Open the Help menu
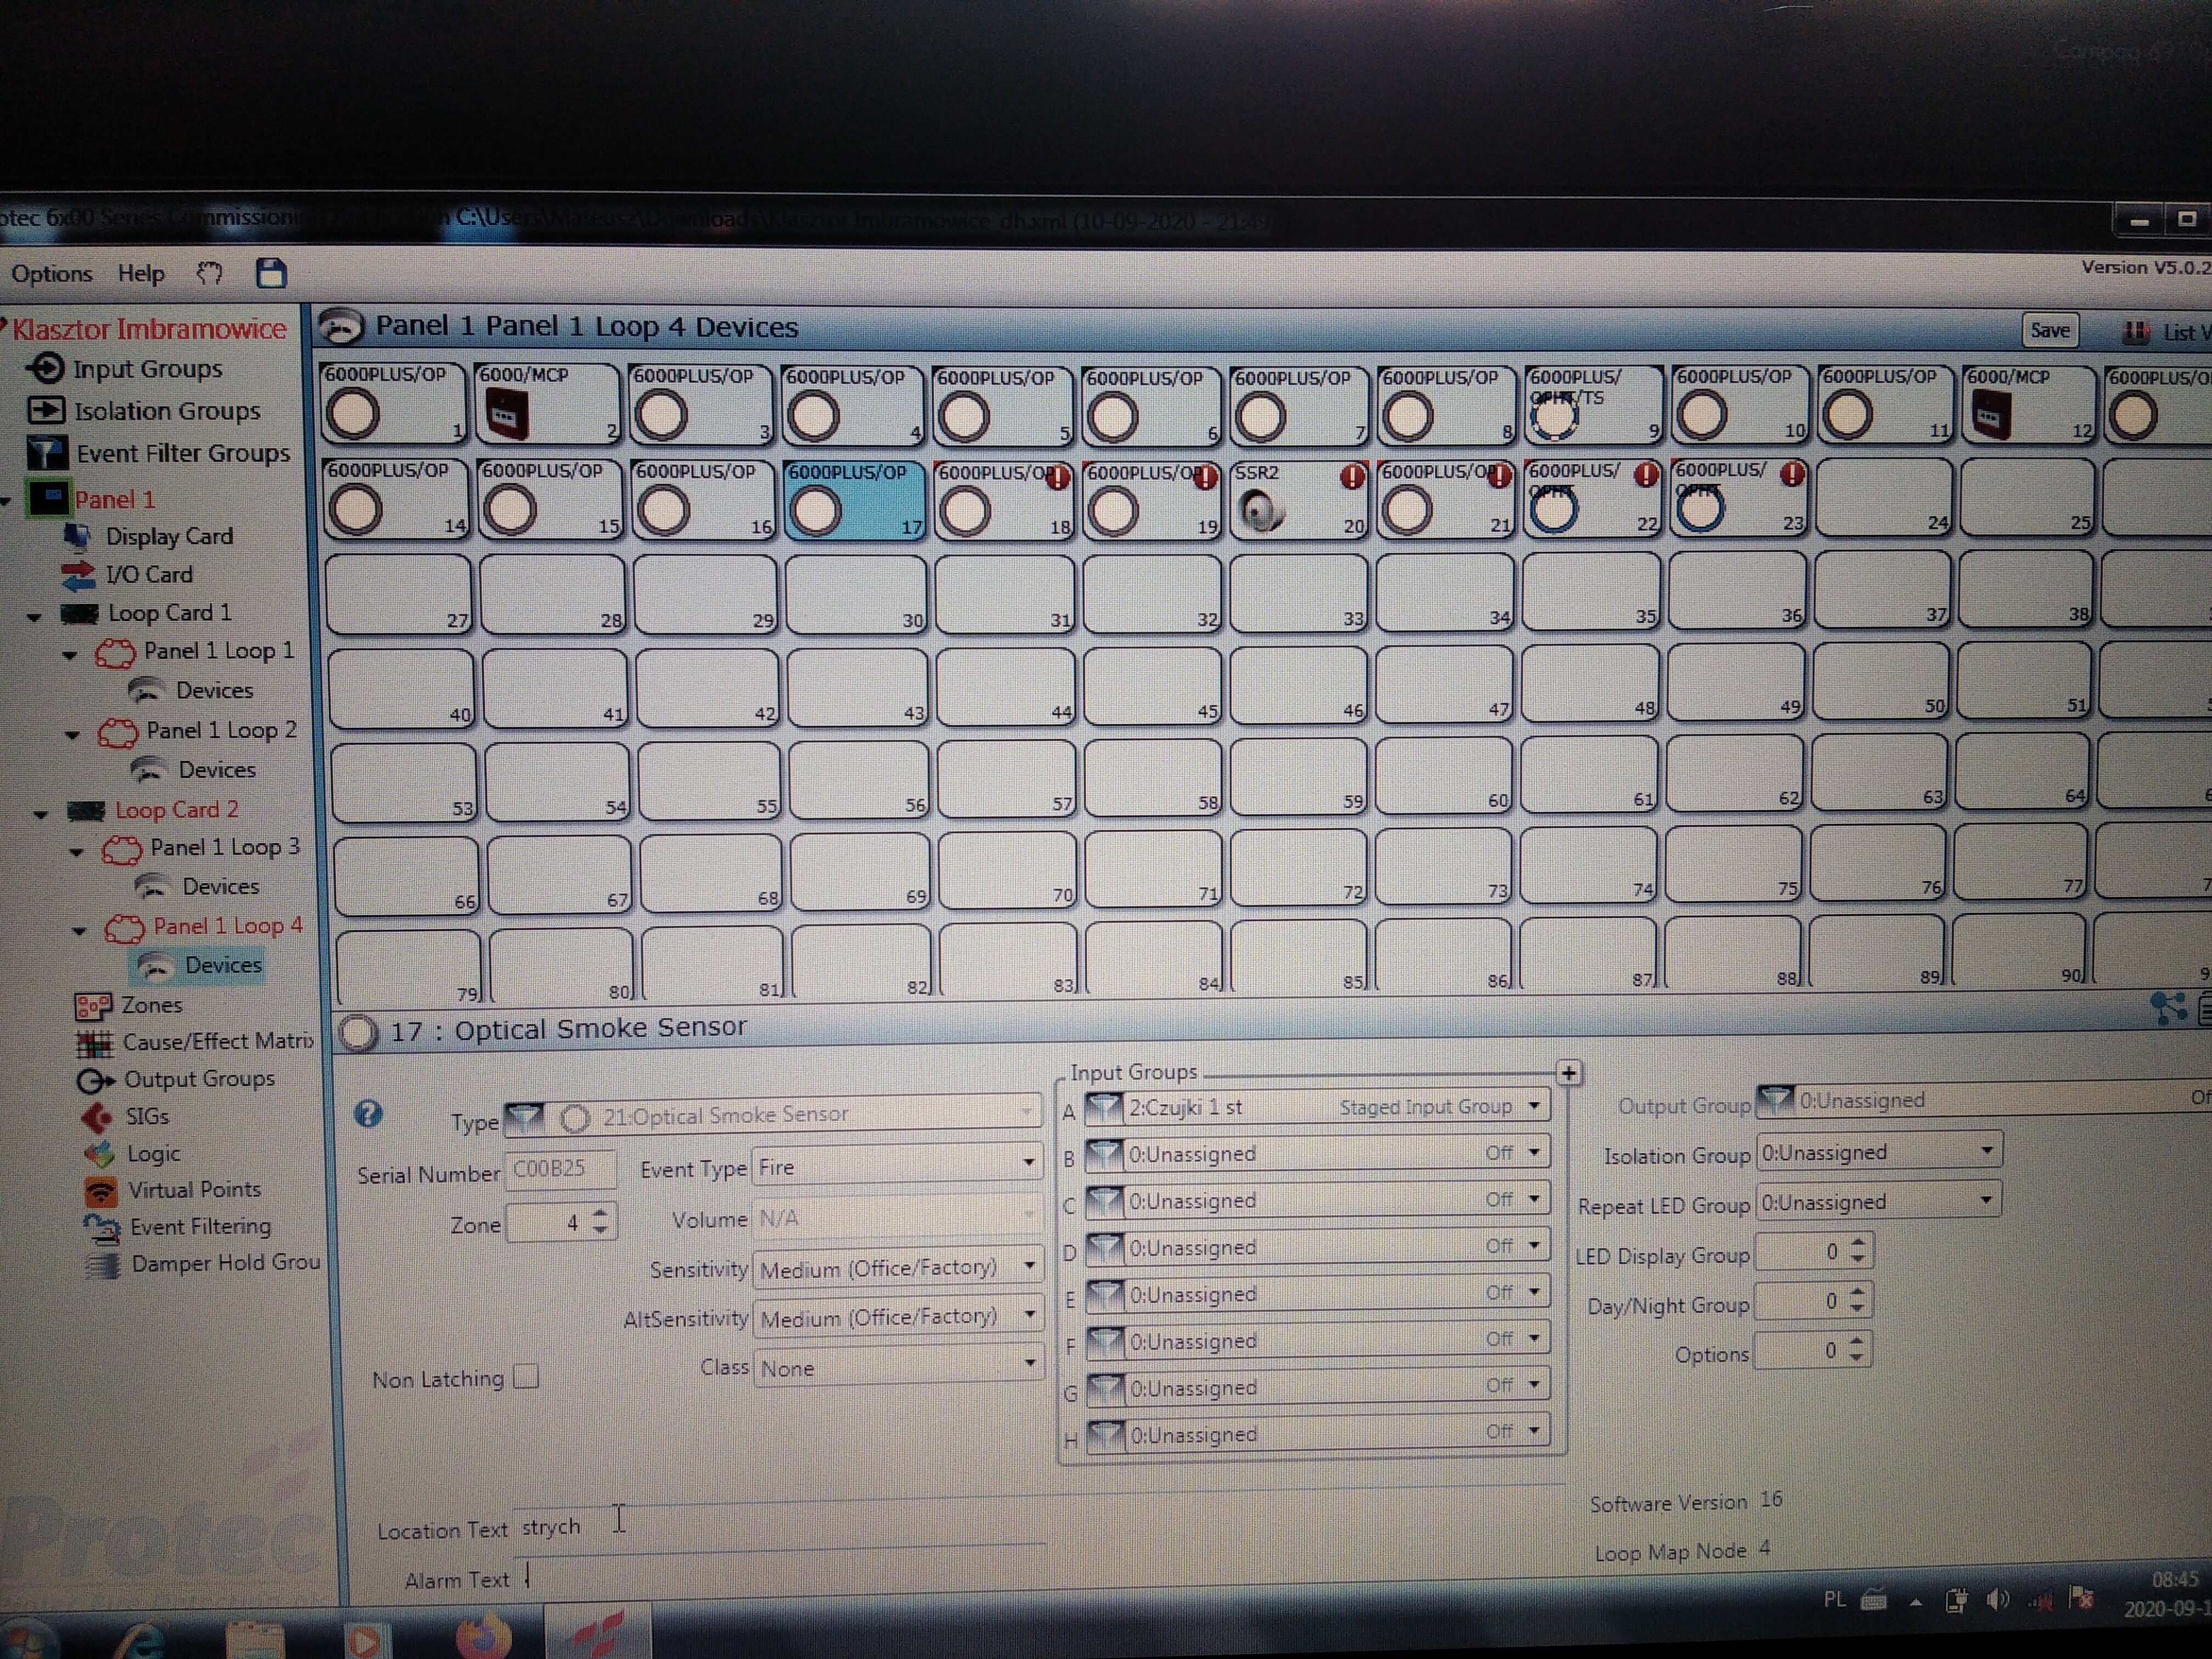Screen dimensions: 2212x1659 coord(141,274)
